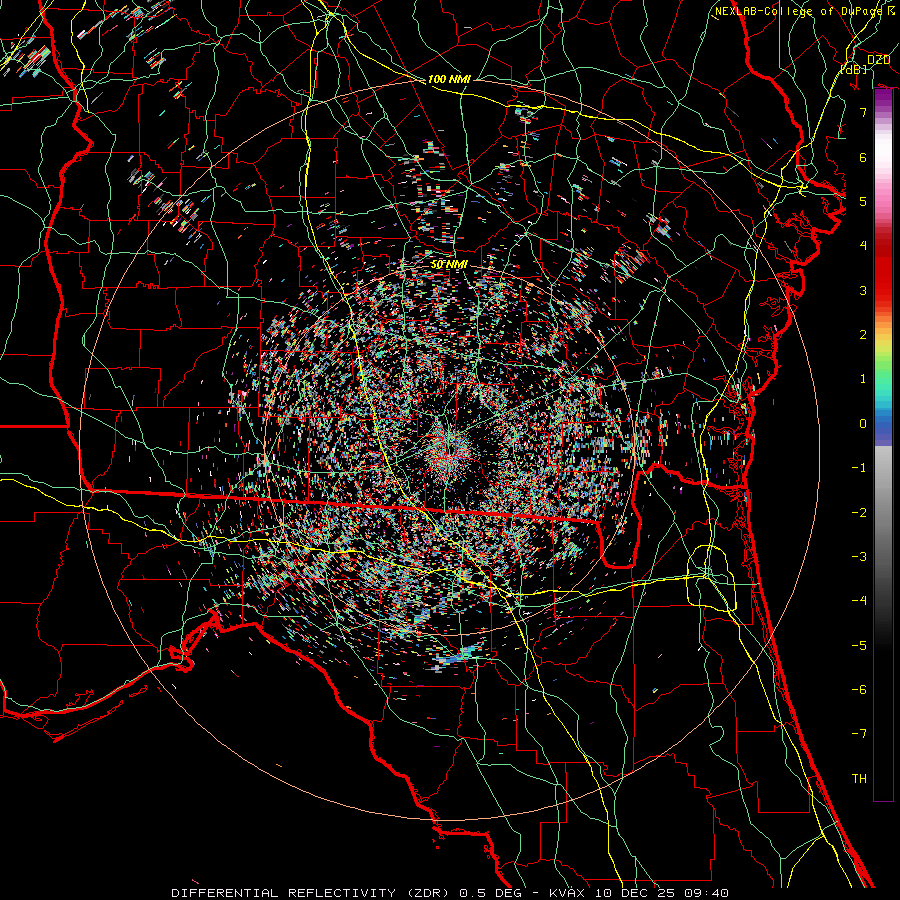Select the "DZD" legend title
The height and width of the screenshot is (900, 900).
tap(878, 60)
